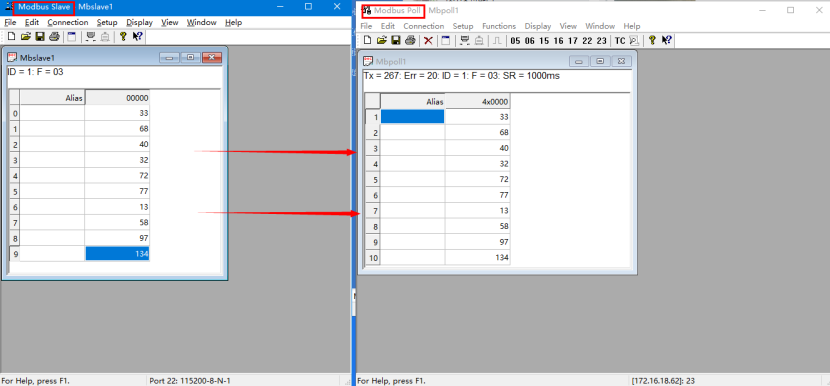830x386 pixels.
Task: Open the Connection menu in Modbus Poll
Action: 423,26
